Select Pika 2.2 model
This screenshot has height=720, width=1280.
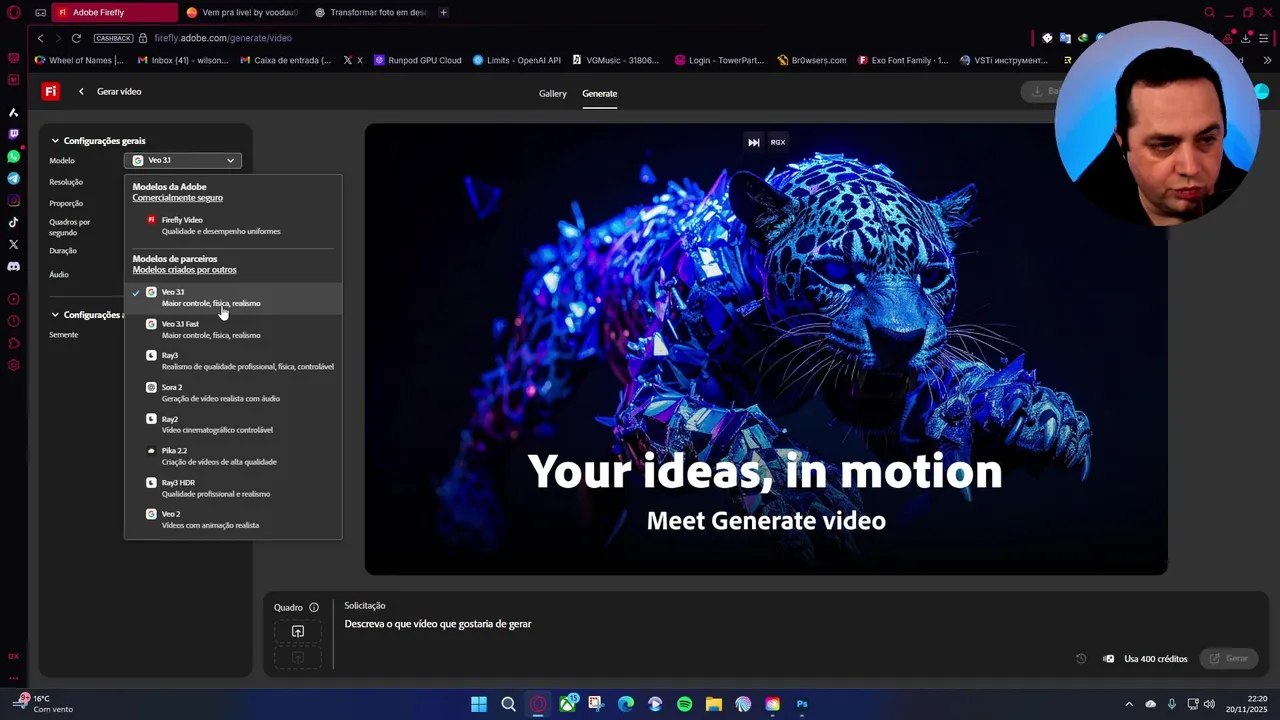pyautogui.click(x=233, y=456)
